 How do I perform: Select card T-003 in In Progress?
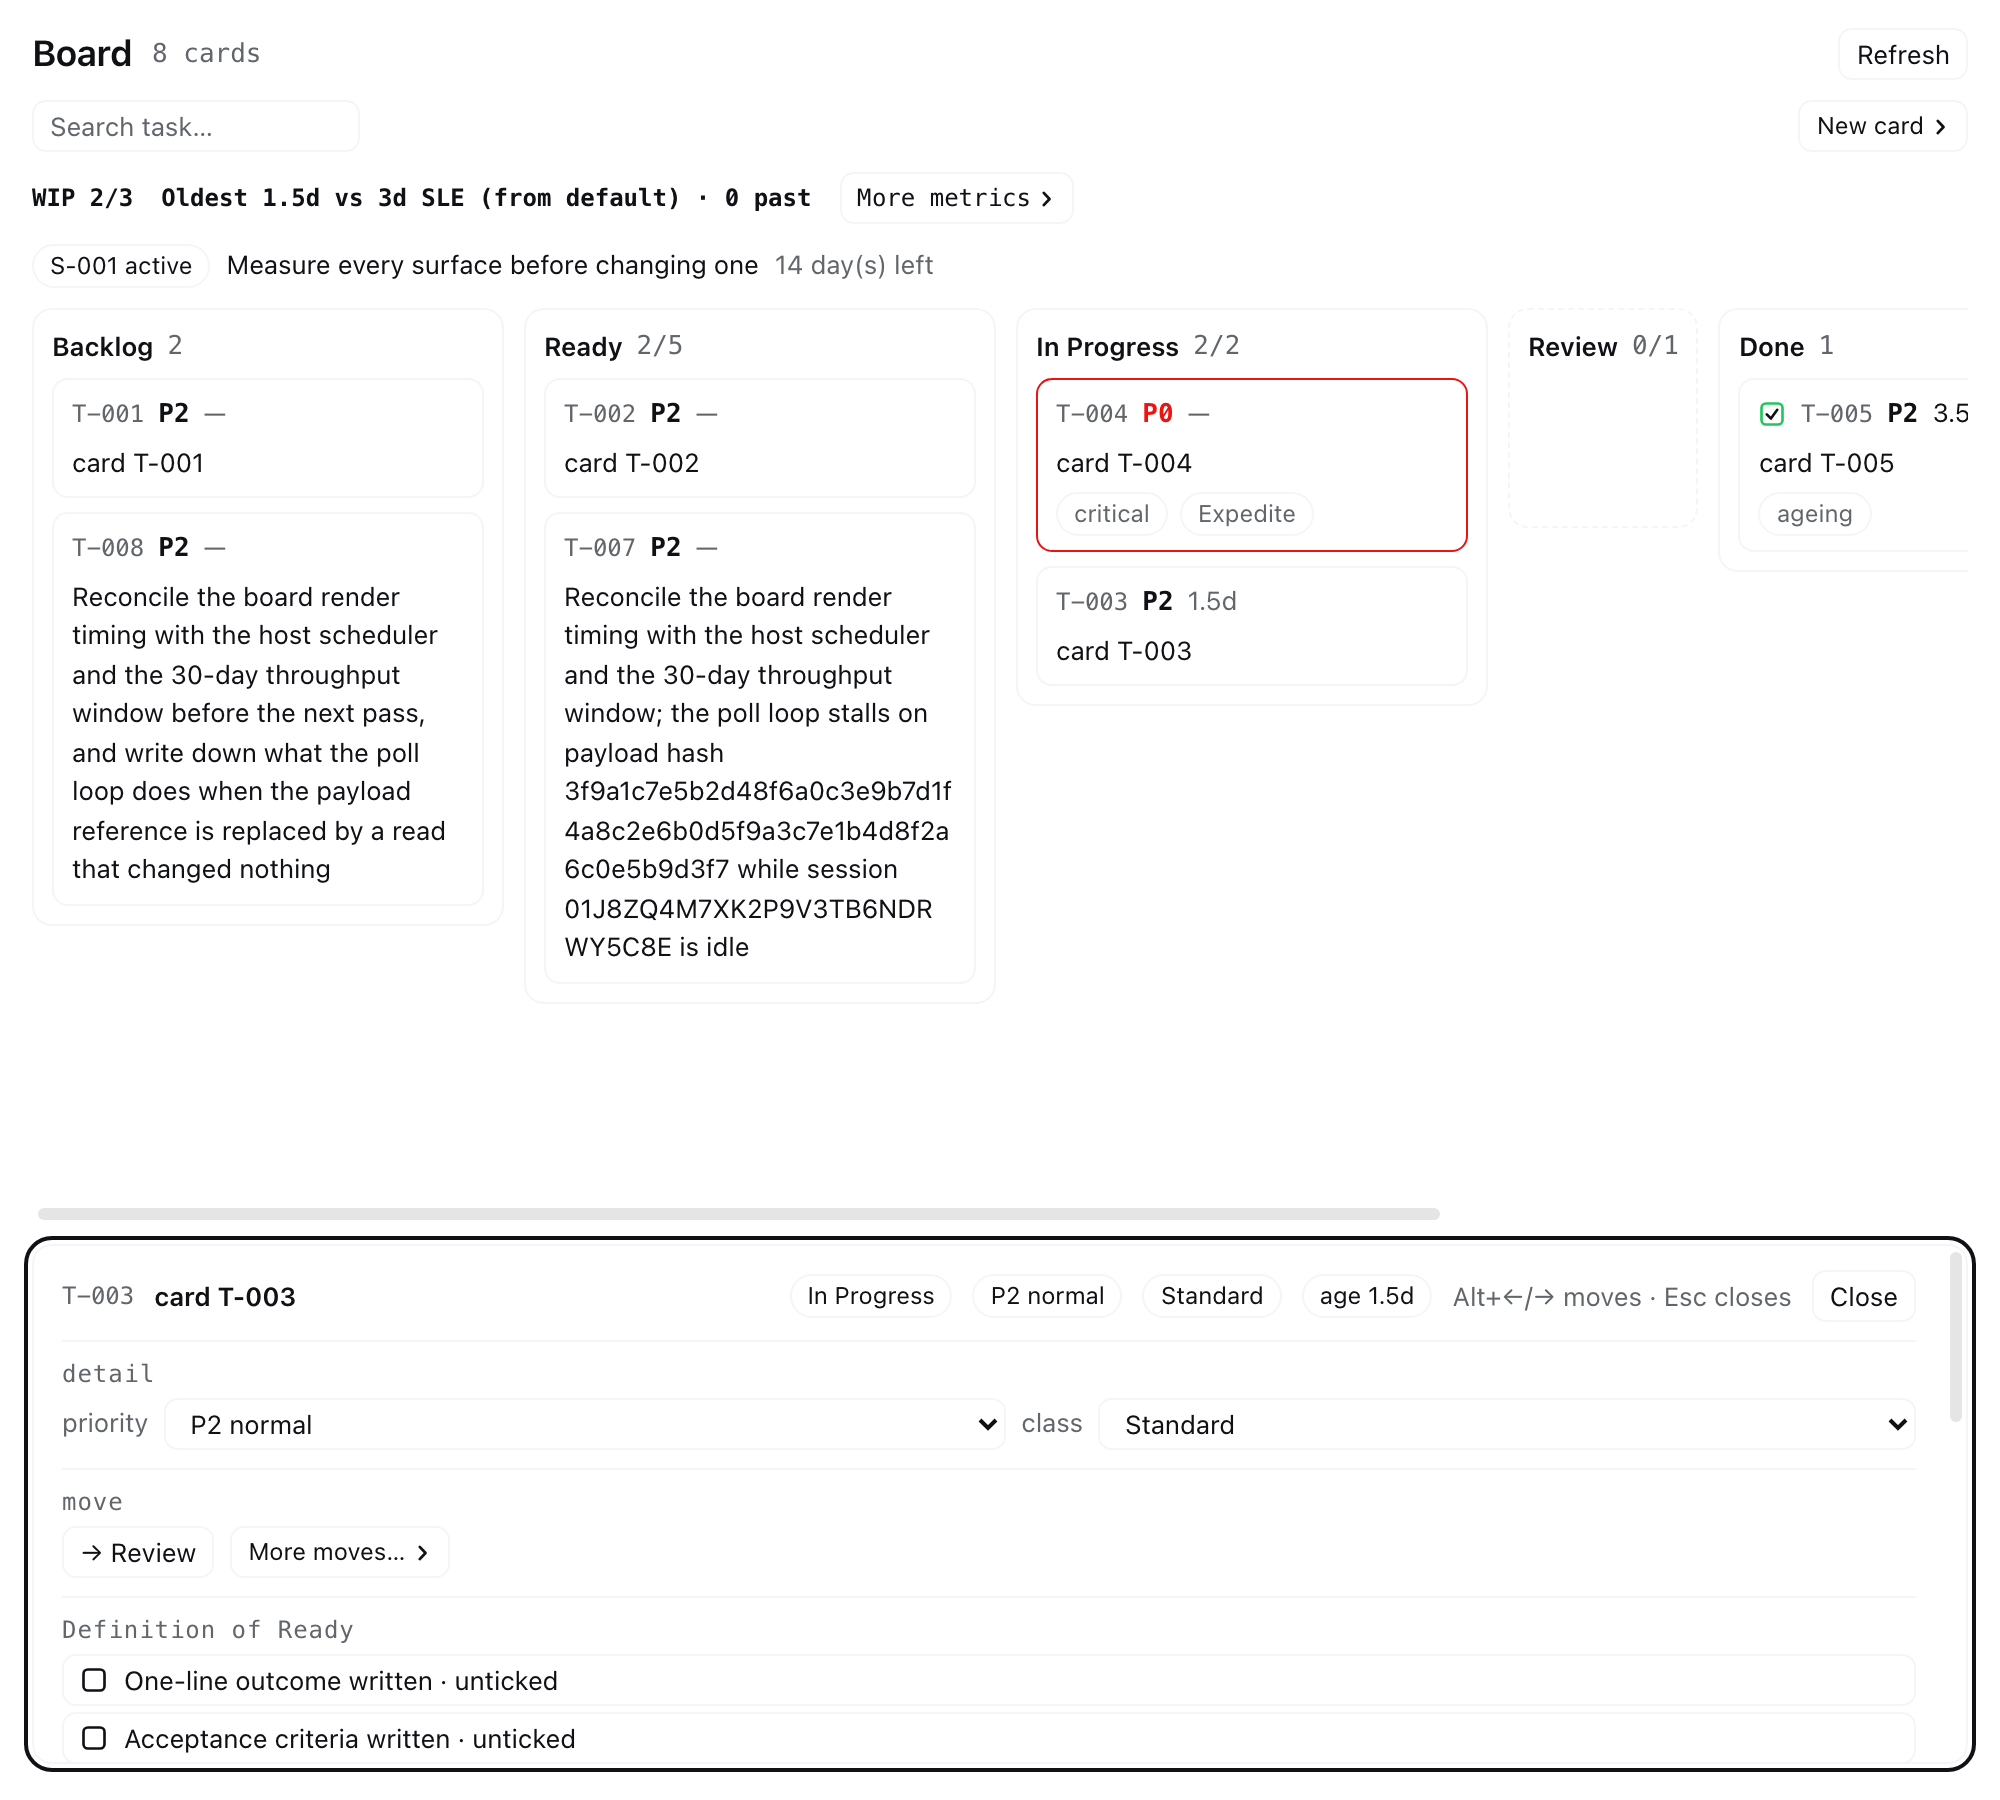point(1252,626)
